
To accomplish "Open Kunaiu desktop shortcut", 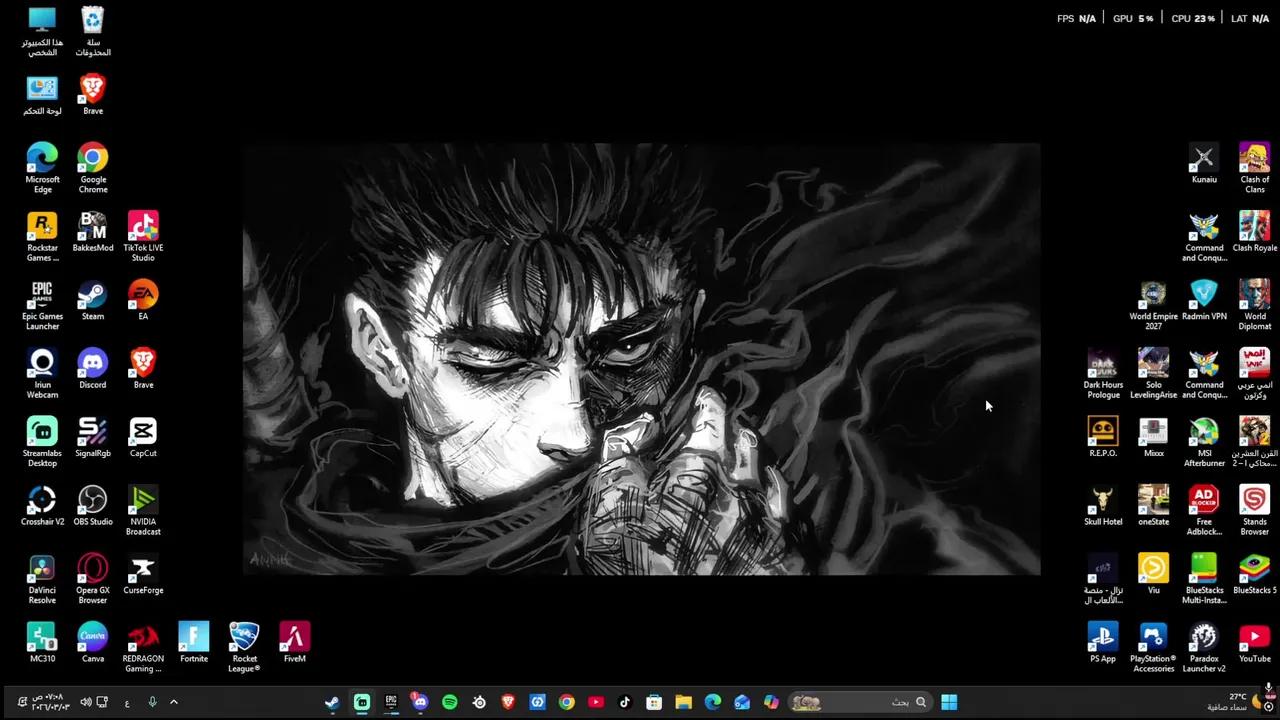I will (1204, 163).
